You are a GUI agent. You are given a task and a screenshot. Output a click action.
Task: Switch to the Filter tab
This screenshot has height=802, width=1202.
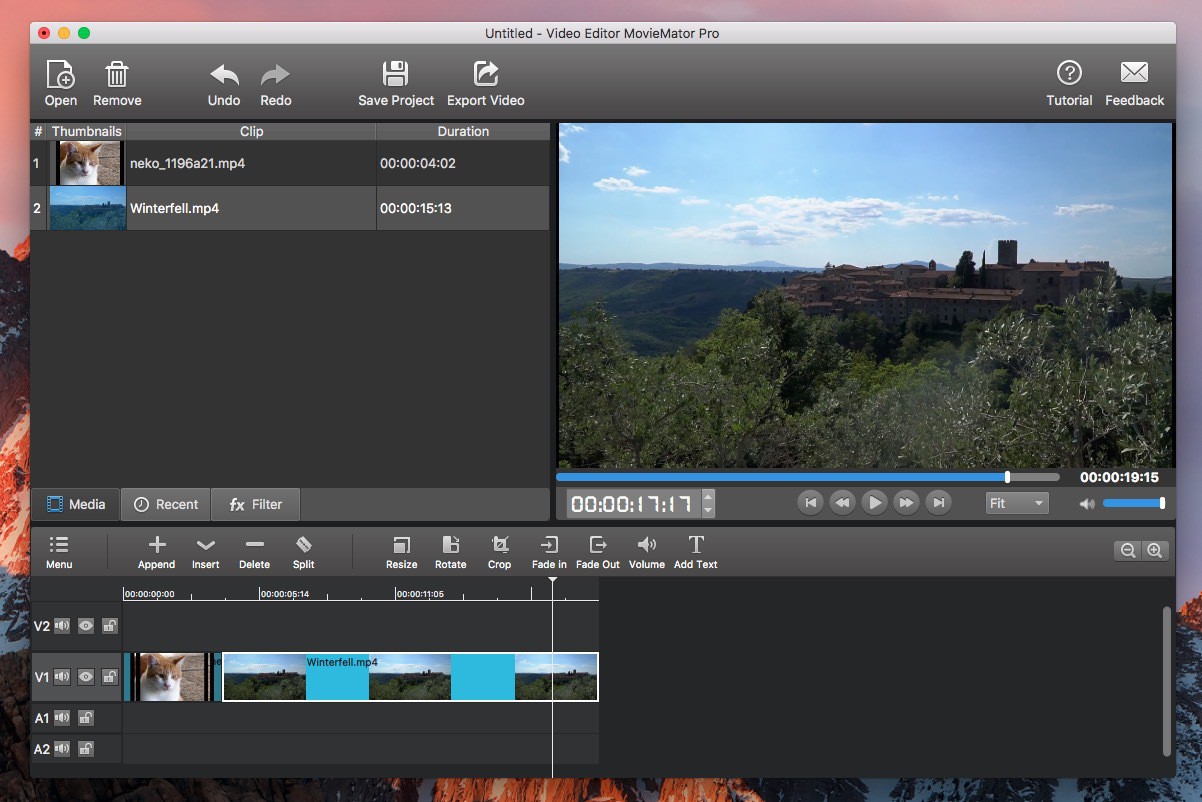pyautogui.click(x=256, y=504)
